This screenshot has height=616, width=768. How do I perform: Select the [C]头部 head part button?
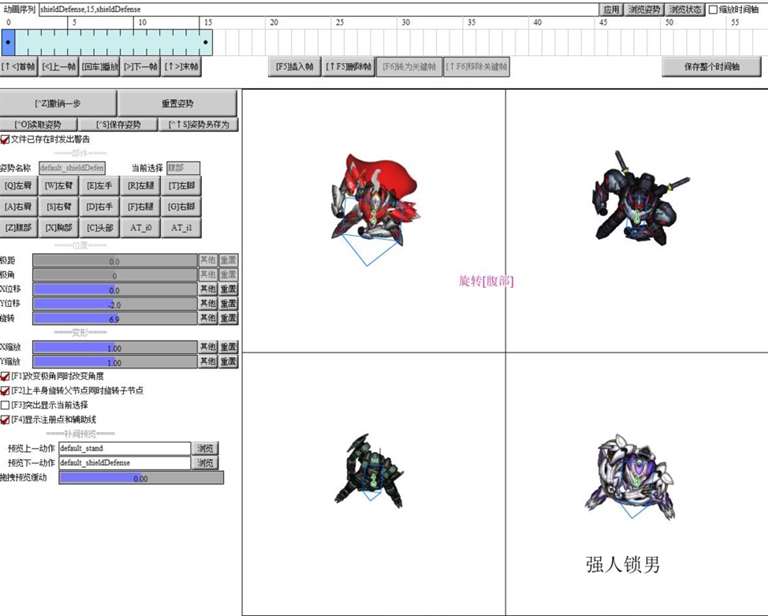[x=101, y=228]
